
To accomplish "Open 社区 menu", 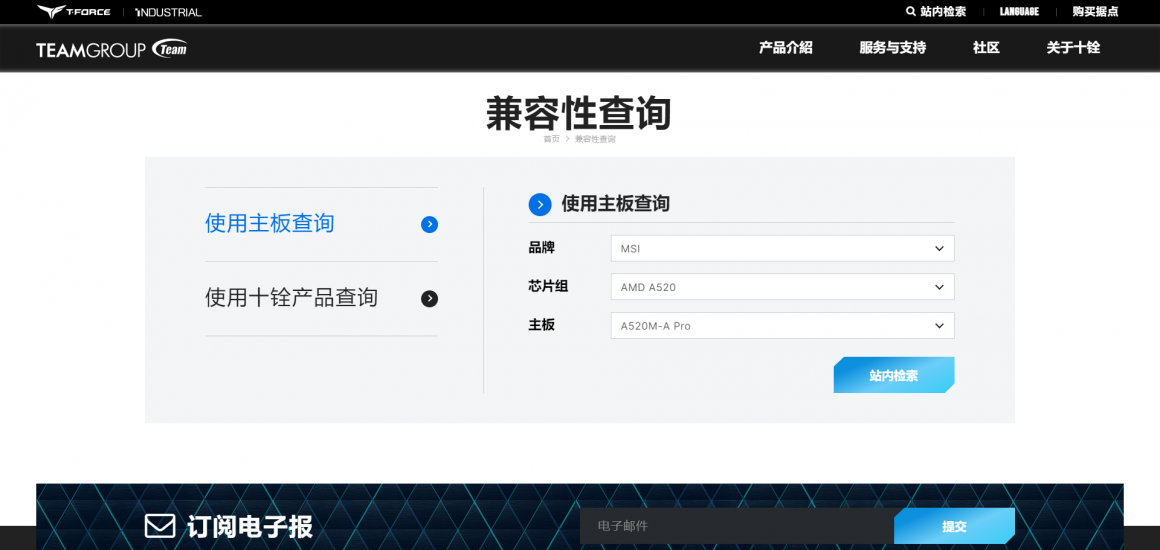I will (986, 48).
